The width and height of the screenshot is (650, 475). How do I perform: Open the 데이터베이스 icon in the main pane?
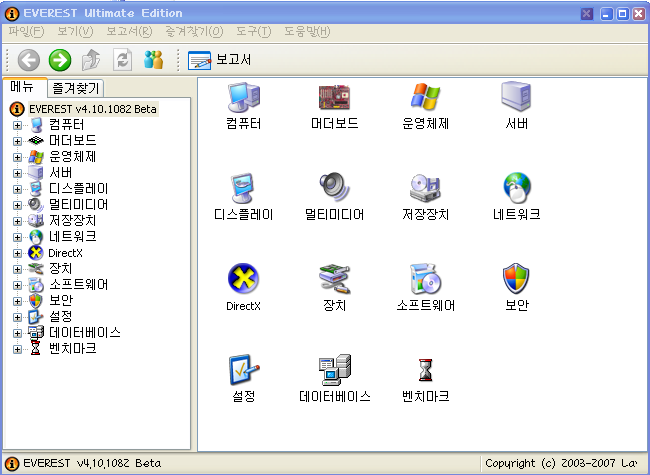[x=335, y=370]
